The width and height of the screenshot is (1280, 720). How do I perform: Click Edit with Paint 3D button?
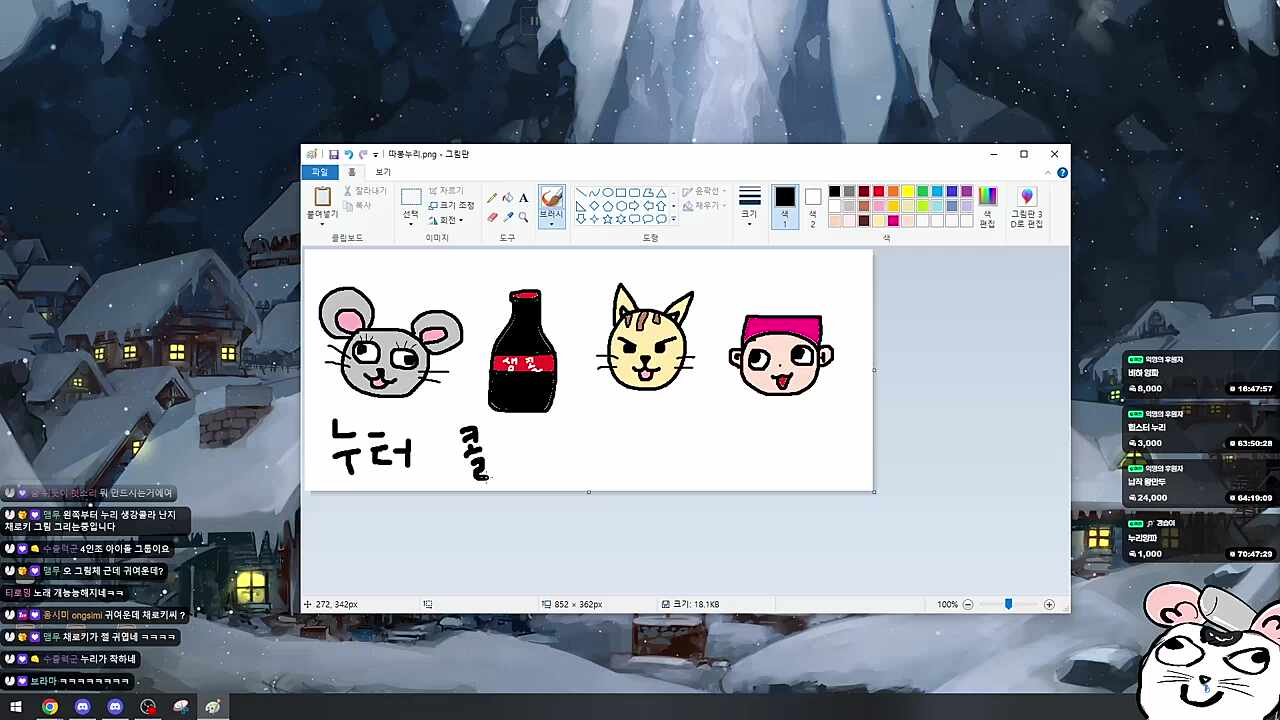1026,207
